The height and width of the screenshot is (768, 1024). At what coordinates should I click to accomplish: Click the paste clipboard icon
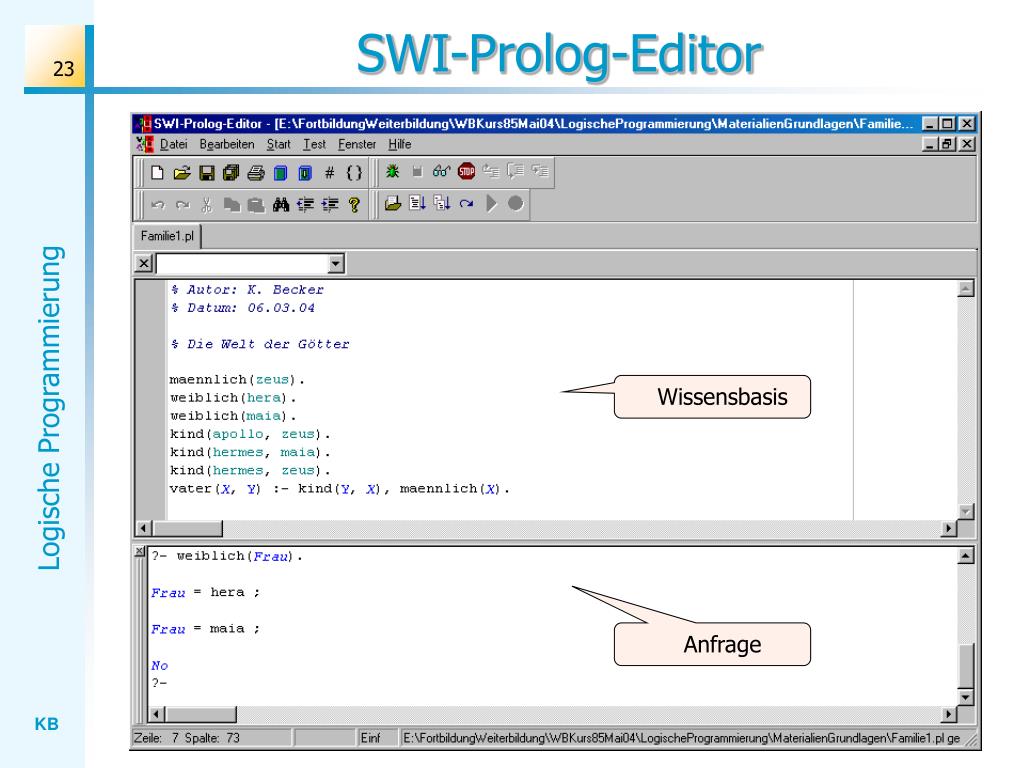pyautogui.click(x=256, y=205)
